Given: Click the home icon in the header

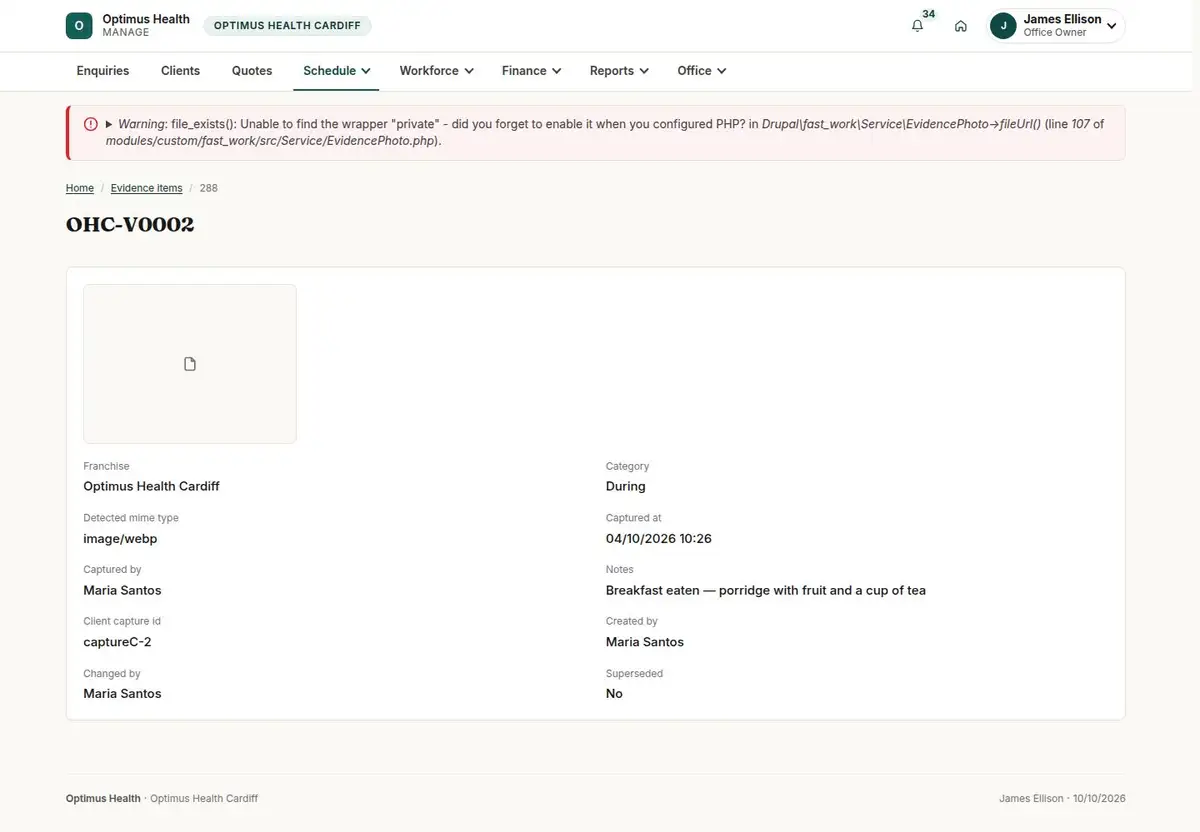Looking at the screenshot, I should (x=960, y=26).
